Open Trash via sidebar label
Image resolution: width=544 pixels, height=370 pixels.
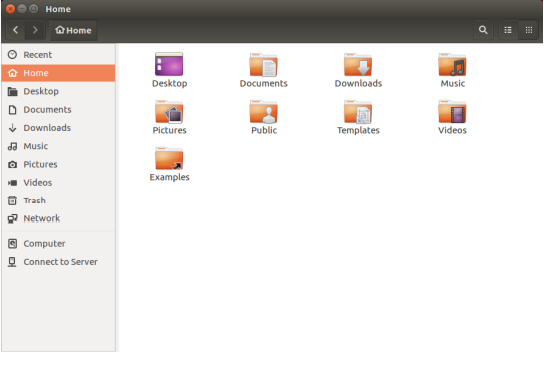(x=34, y=200)
